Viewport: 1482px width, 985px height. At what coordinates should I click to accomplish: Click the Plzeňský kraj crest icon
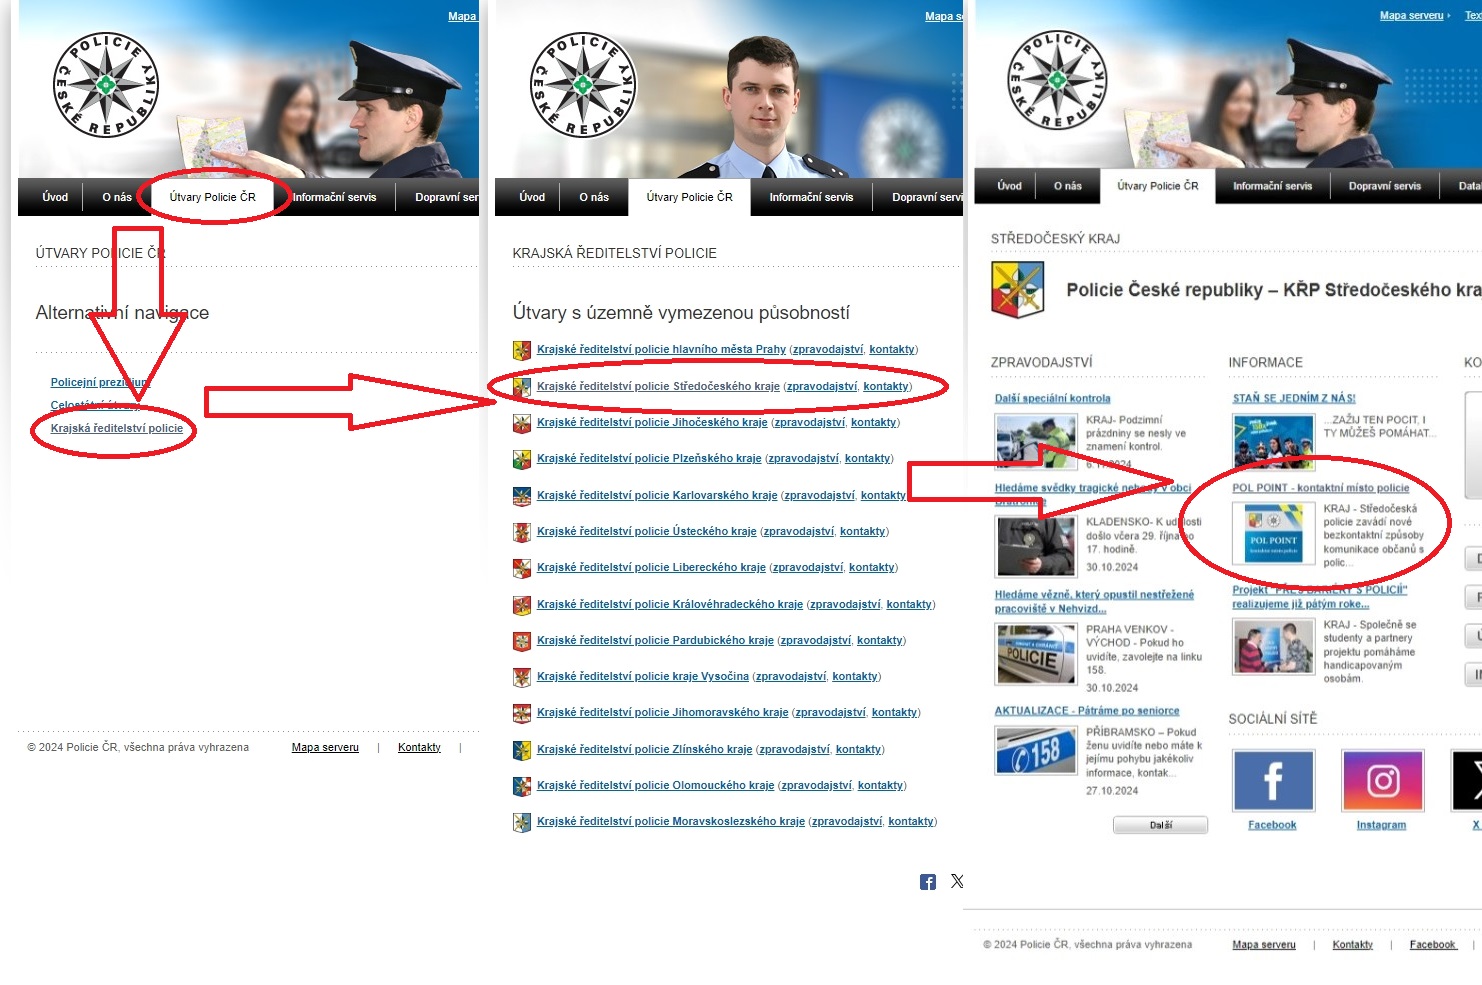point(521,459)
